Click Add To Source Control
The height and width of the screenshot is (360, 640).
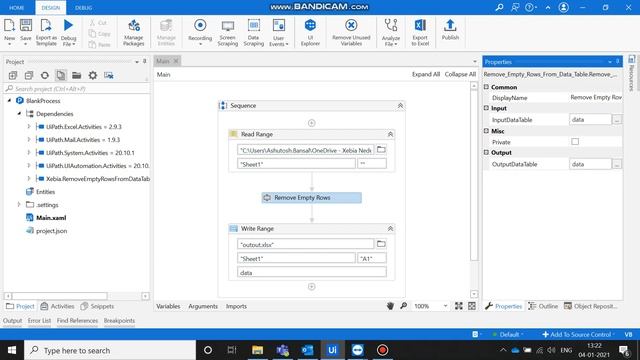tap(578, 334)
